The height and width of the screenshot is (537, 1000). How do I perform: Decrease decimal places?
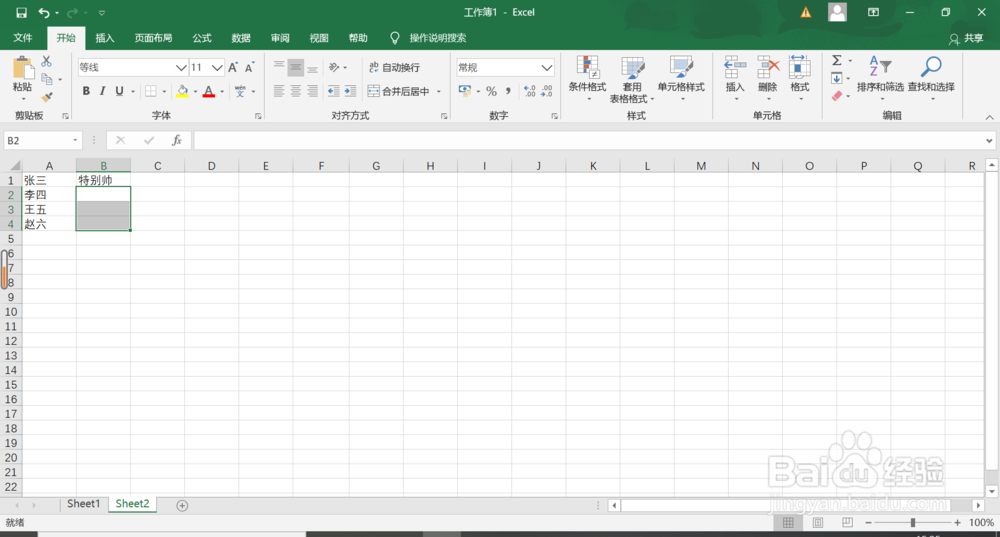(x=547, y=91)
